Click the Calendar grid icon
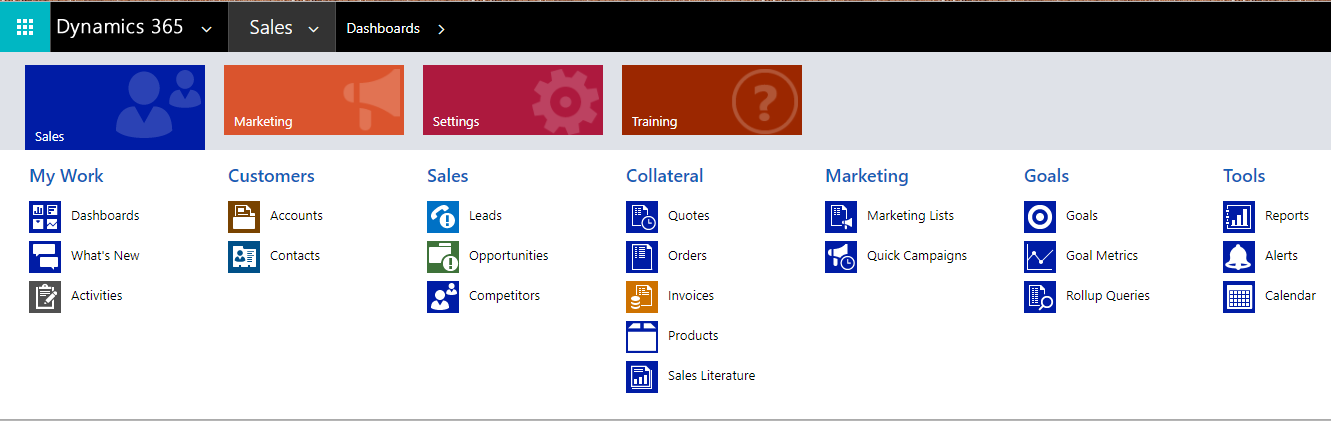 (x=1239, y=296)
